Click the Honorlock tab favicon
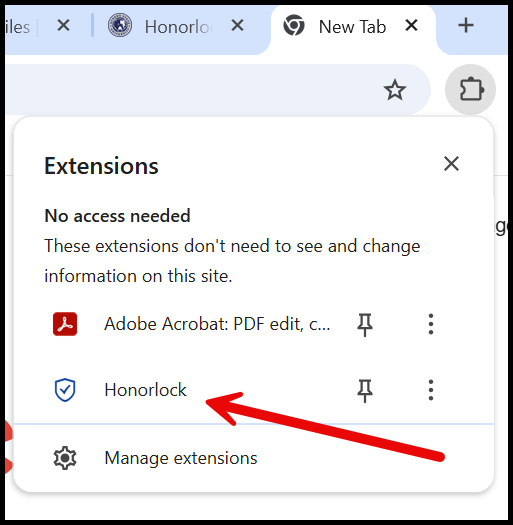513x525 pixels. [120, 25]
